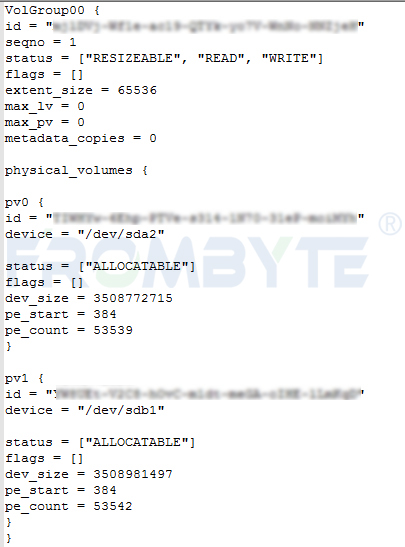Click the physical_volumes section header
405x547 pixels.
tap(76, 171)
